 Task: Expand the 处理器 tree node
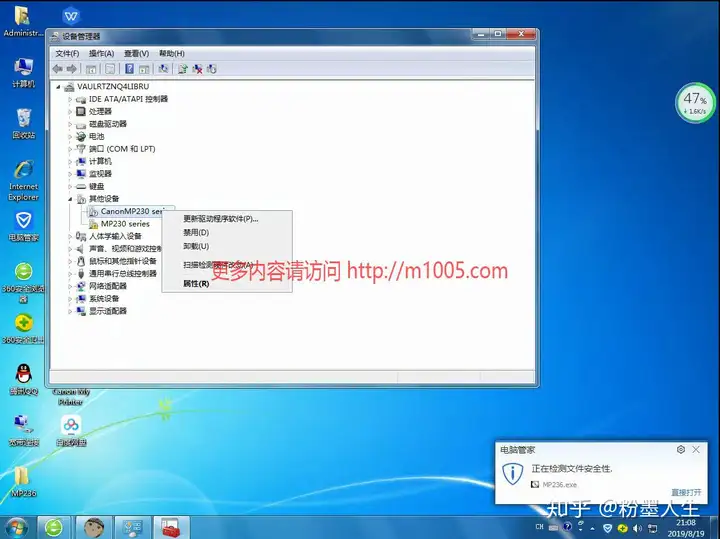(x=70, y=112)
